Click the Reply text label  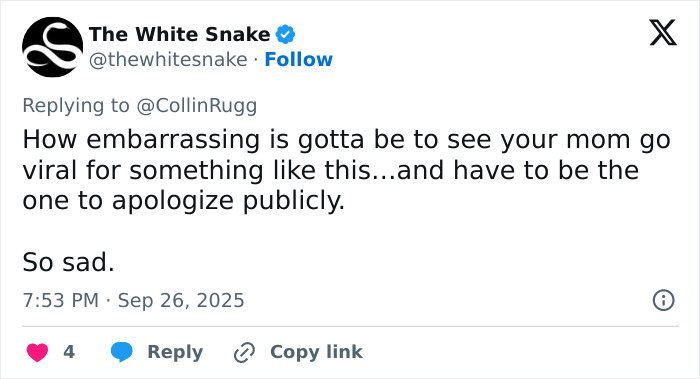[175, 352]
